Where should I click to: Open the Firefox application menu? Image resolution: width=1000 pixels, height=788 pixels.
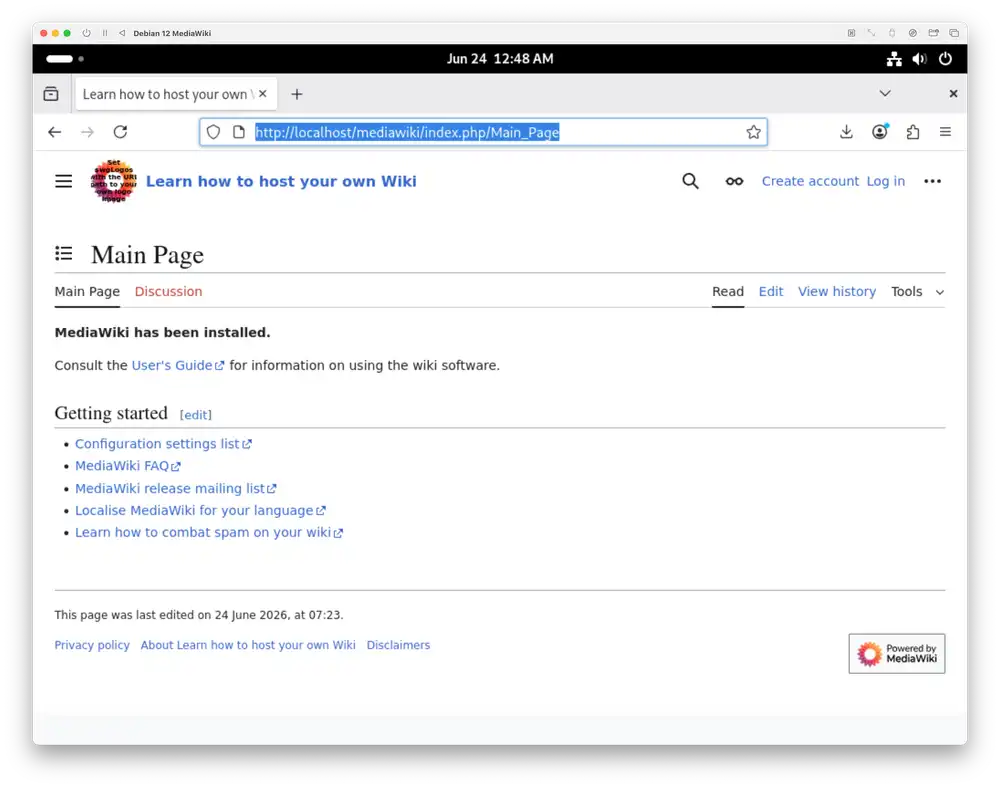[x=945, y=132]
